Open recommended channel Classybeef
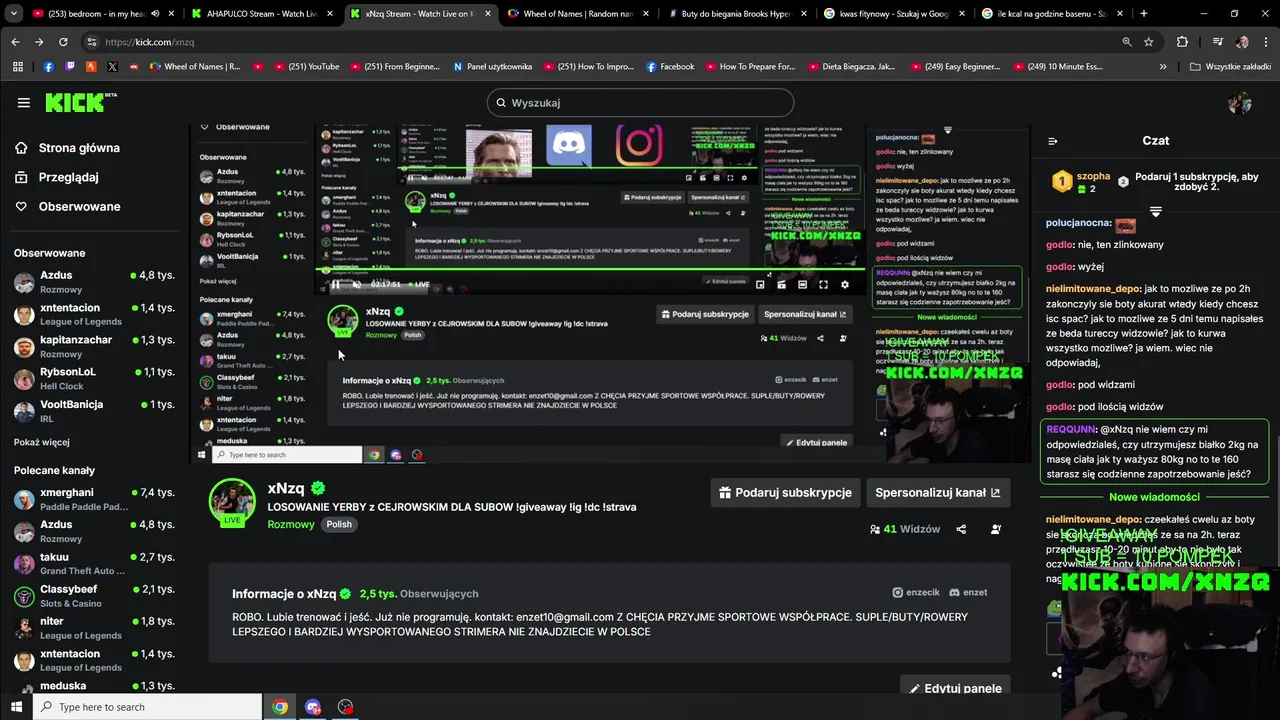The image size is (1280, 720). pos(95,595)
